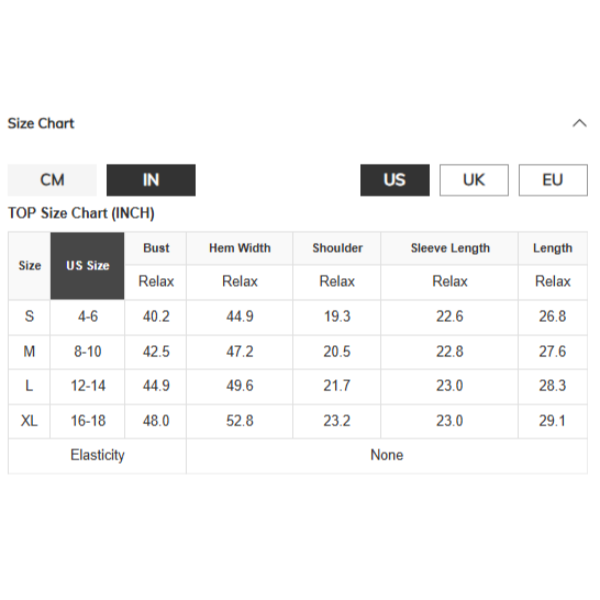Click the TOP Size Chart (INCH) title
The width and height of the screenshot is (600, 600).
tap(81, 213)
